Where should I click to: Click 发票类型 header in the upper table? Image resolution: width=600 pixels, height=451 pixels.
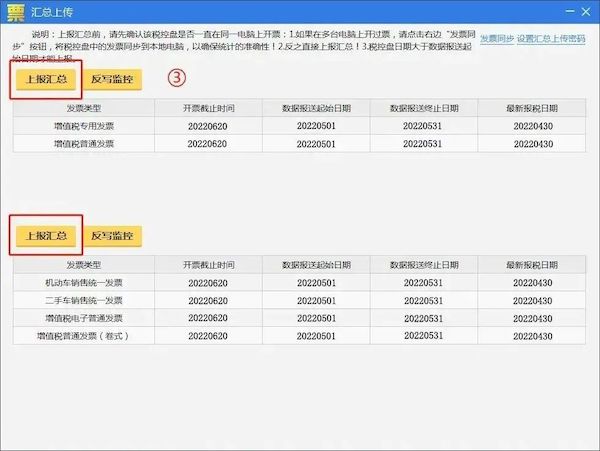click(84, 108)
